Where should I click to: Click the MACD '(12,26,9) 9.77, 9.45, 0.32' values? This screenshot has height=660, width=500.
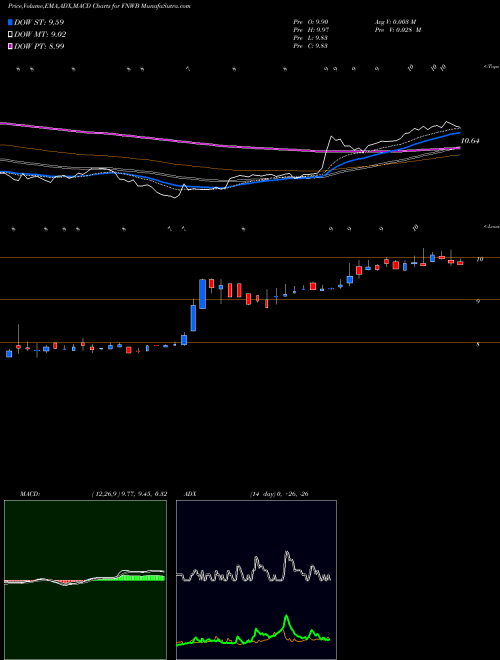click(129, 494)
